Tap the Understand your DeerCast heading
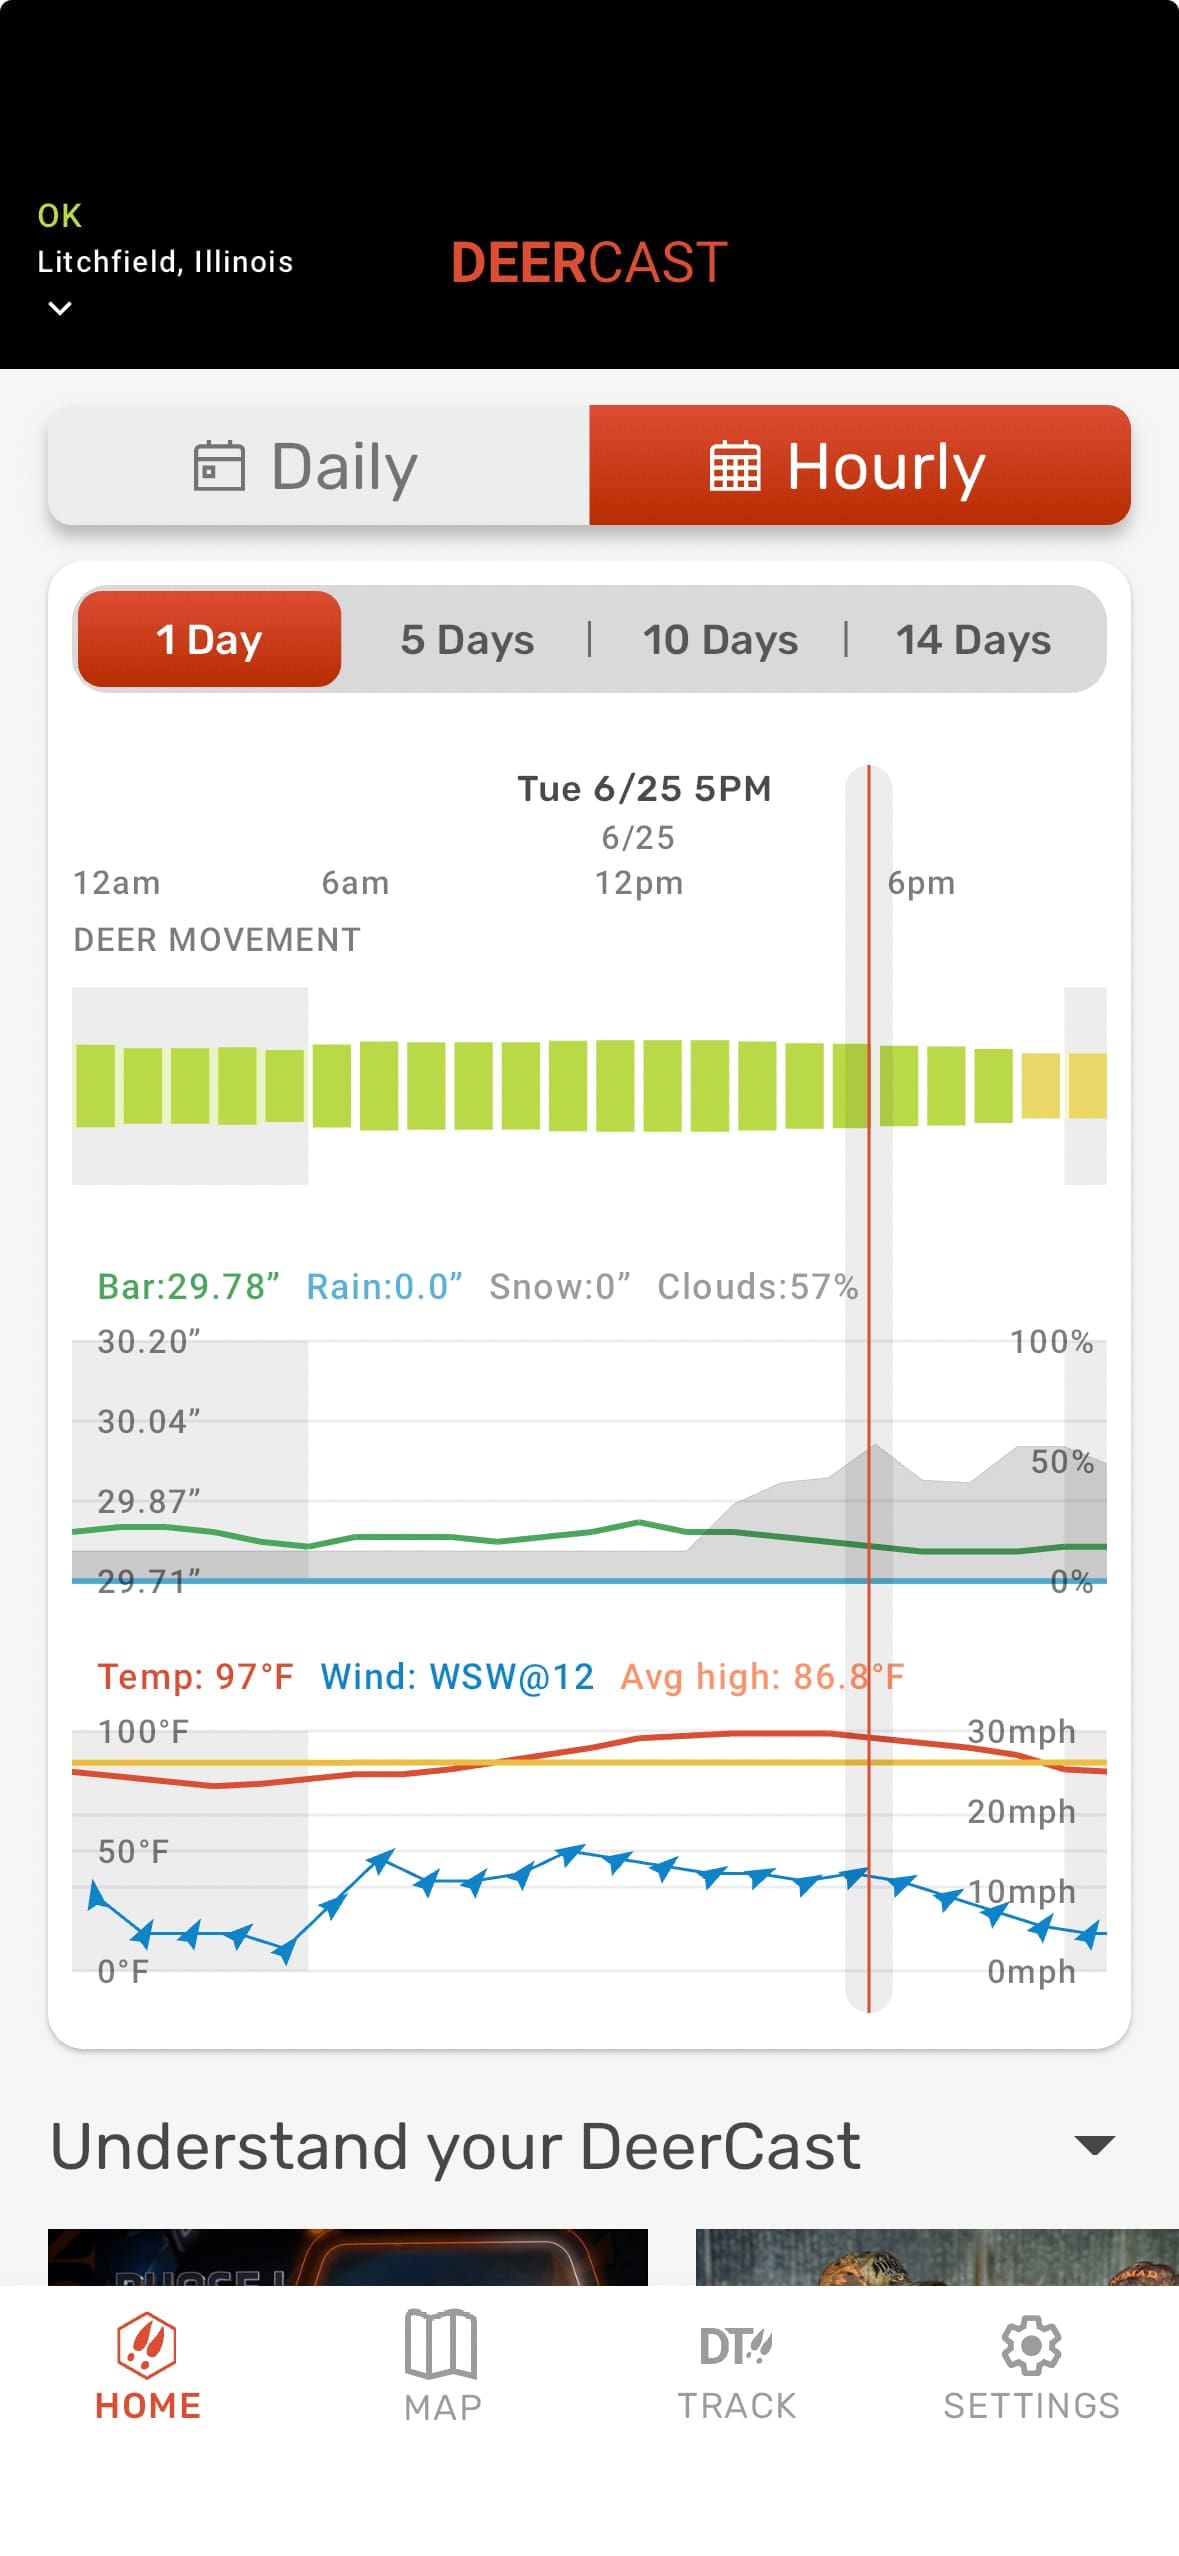The image size is (1179, 2556). pos(455,2146)
